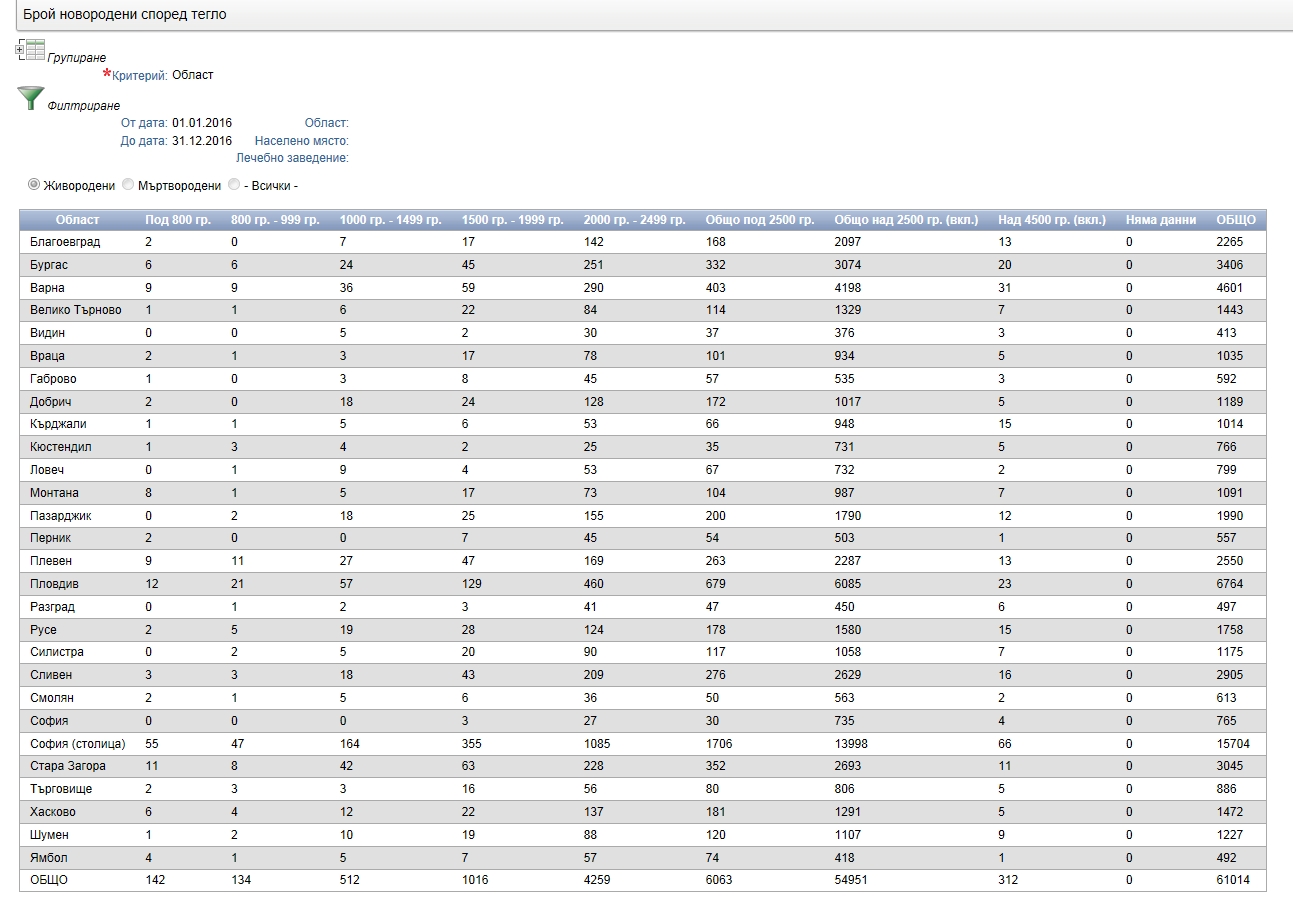Click the page title Брой новородени според тегло
Screen dimensions: 1293x909
tap(125, 15)
